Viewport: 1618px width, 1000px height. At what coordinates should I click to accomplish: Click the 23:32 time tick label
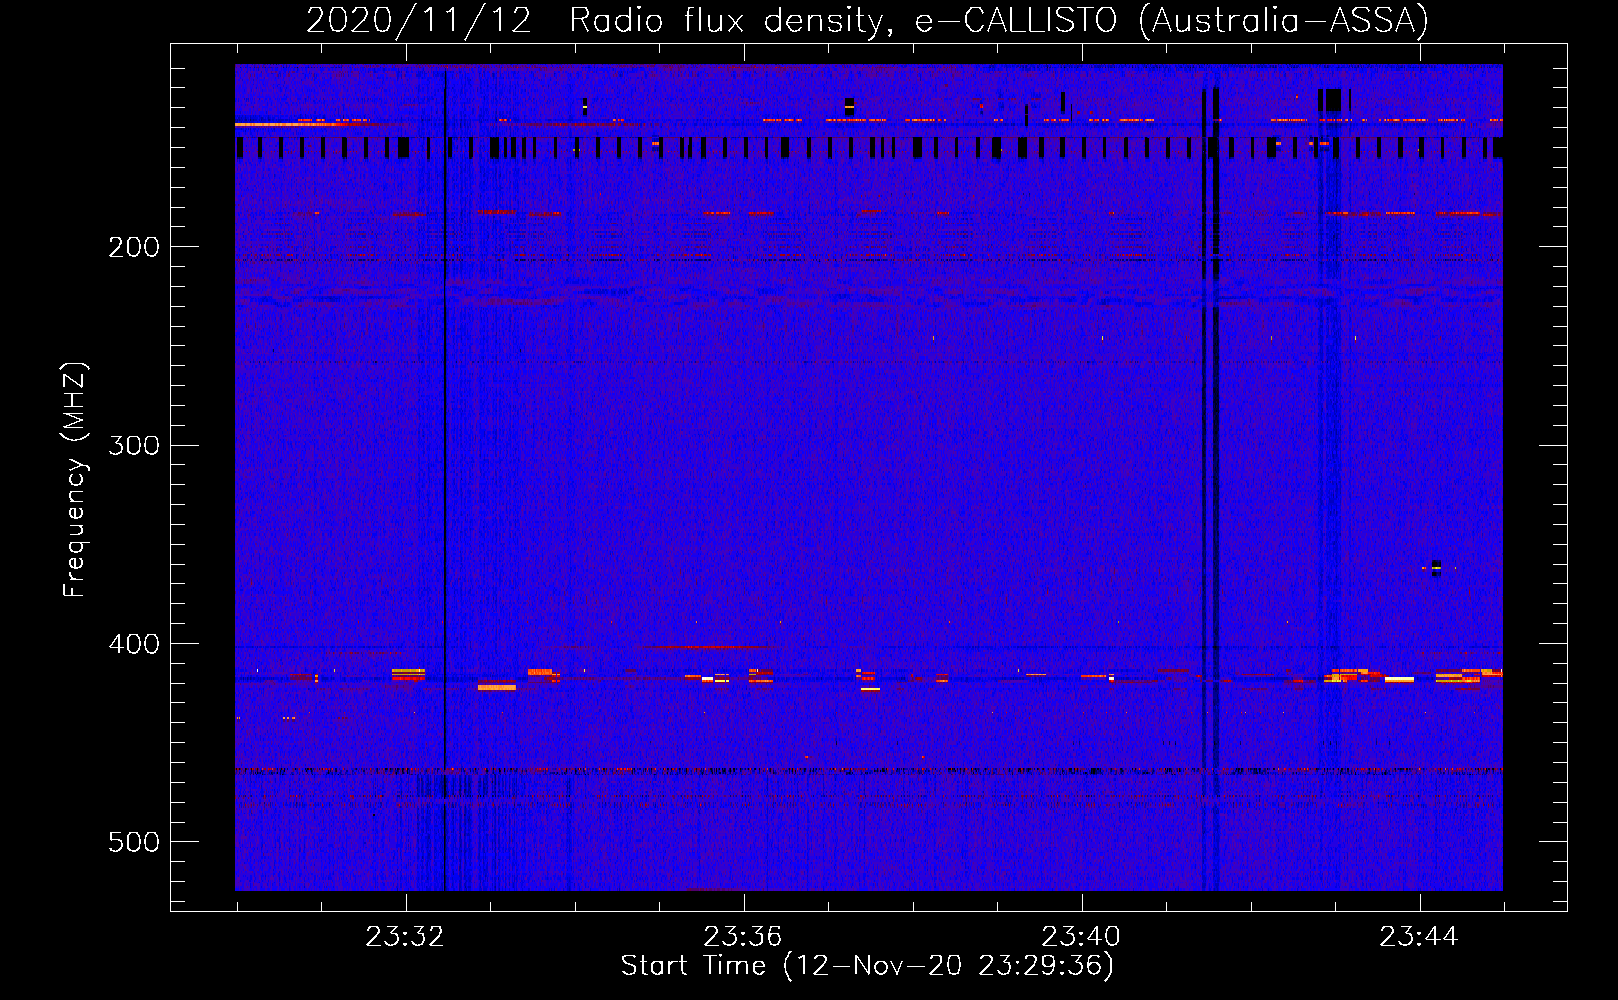point(405,937)
